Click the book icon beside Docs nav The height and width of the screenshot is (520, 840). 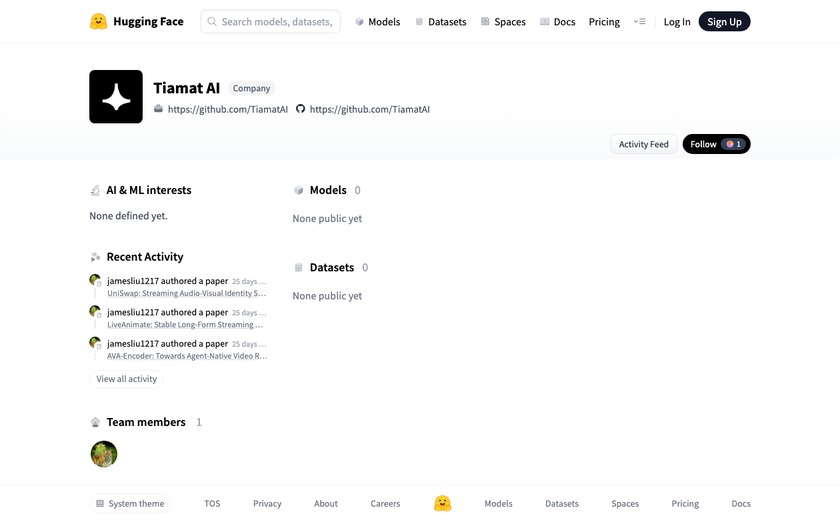[544, 22]
